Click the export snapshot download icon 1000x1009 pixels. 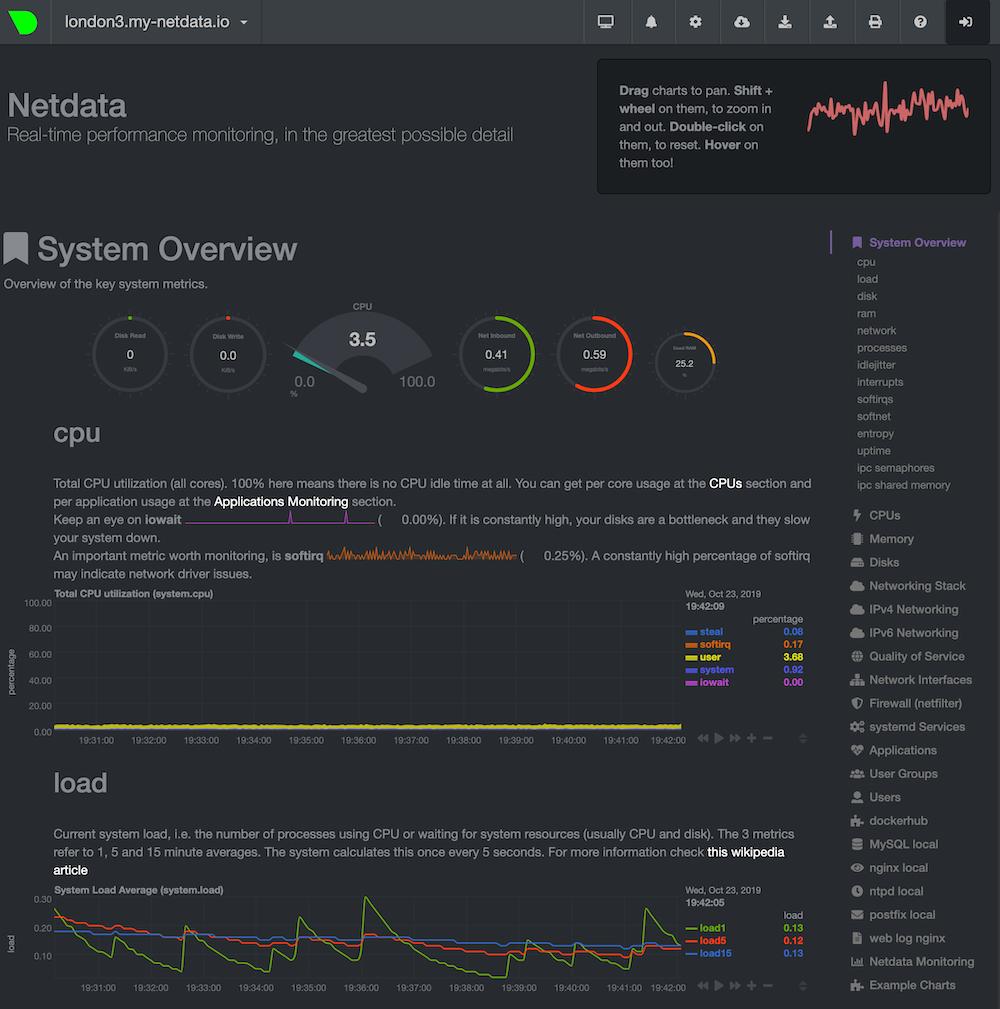[785, 22]
